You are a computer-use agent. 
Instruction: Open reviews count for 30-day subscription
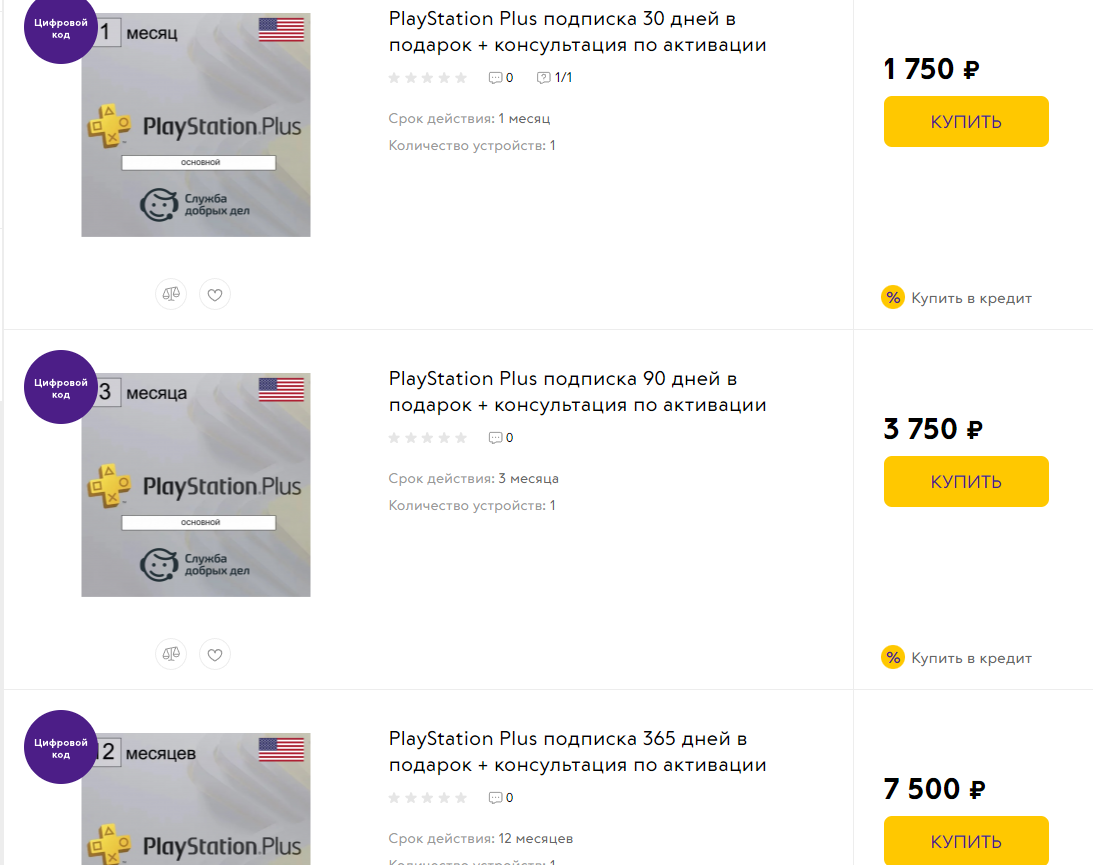point(501,77)
